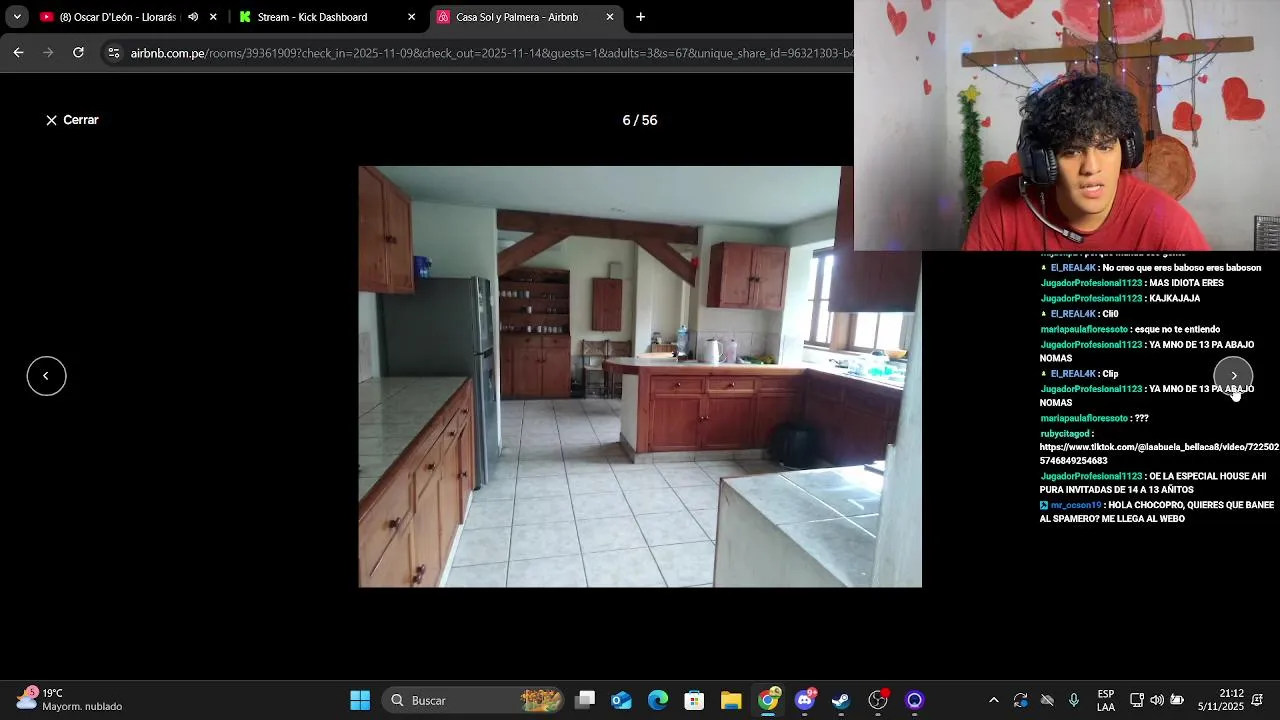This screenshot has width=1280, height=720.
Task: Click rubycitagod username in chat
Action: 1064,434
